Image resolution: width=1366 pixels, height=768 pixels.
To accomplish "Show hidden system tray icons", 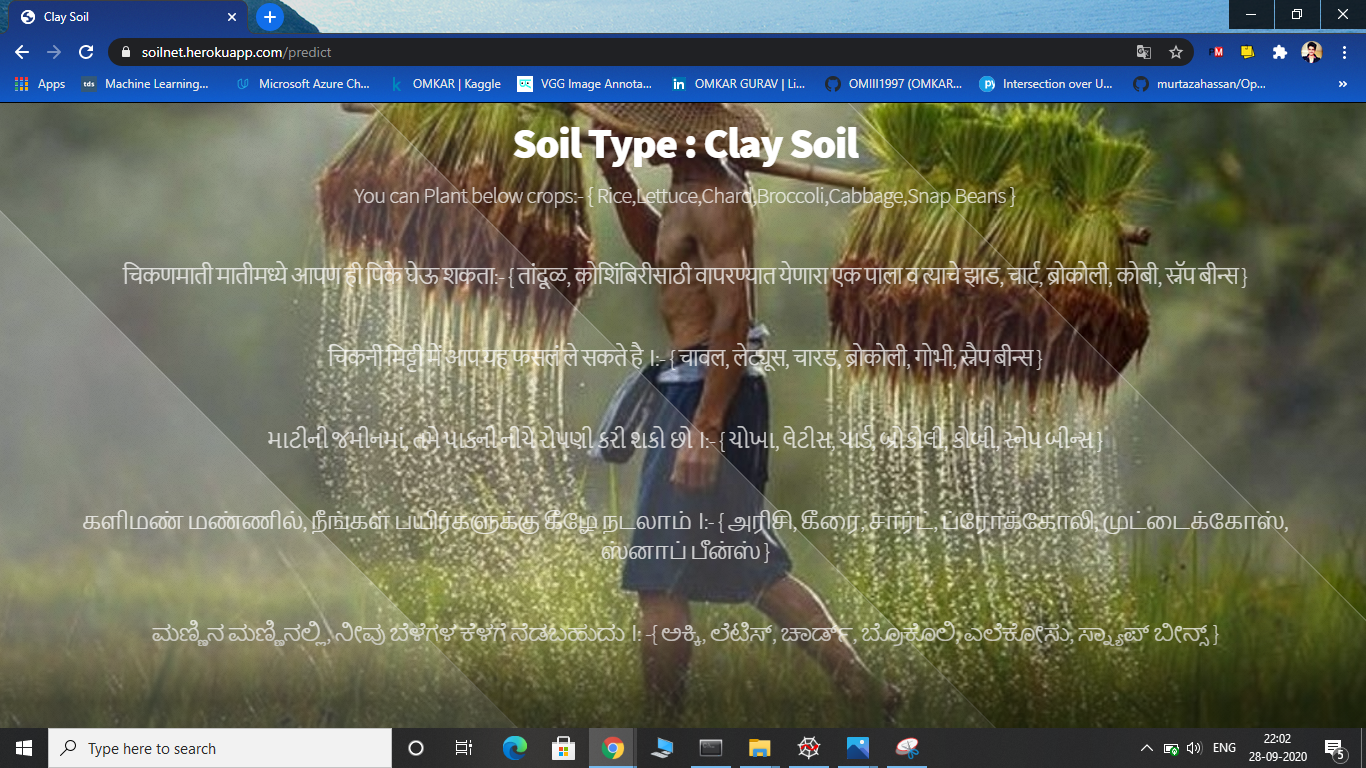I will tap(1146, 748).
